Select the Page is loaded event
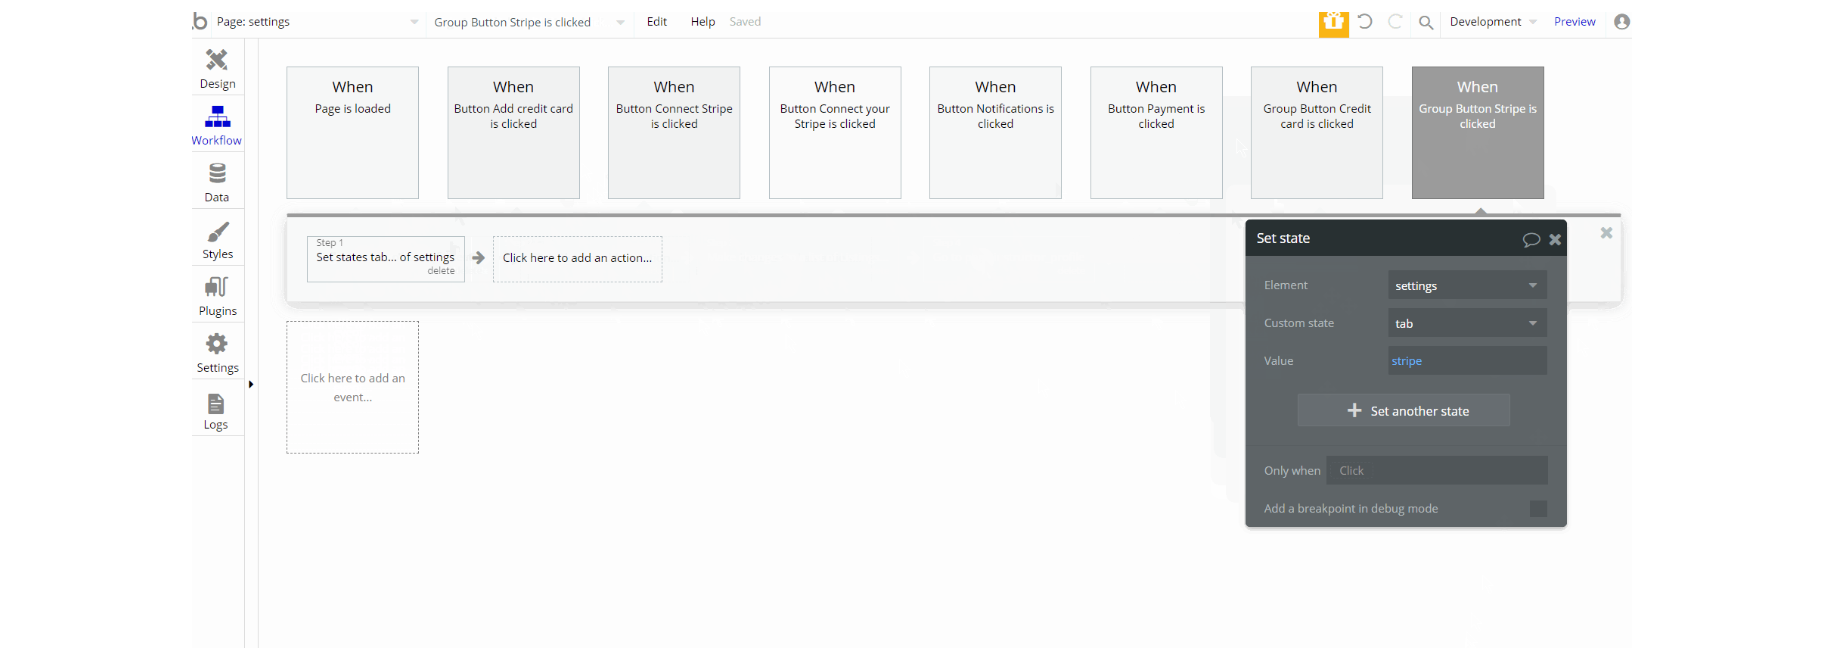The height and width of the screenshot is (648, 1830). [353, 132]
